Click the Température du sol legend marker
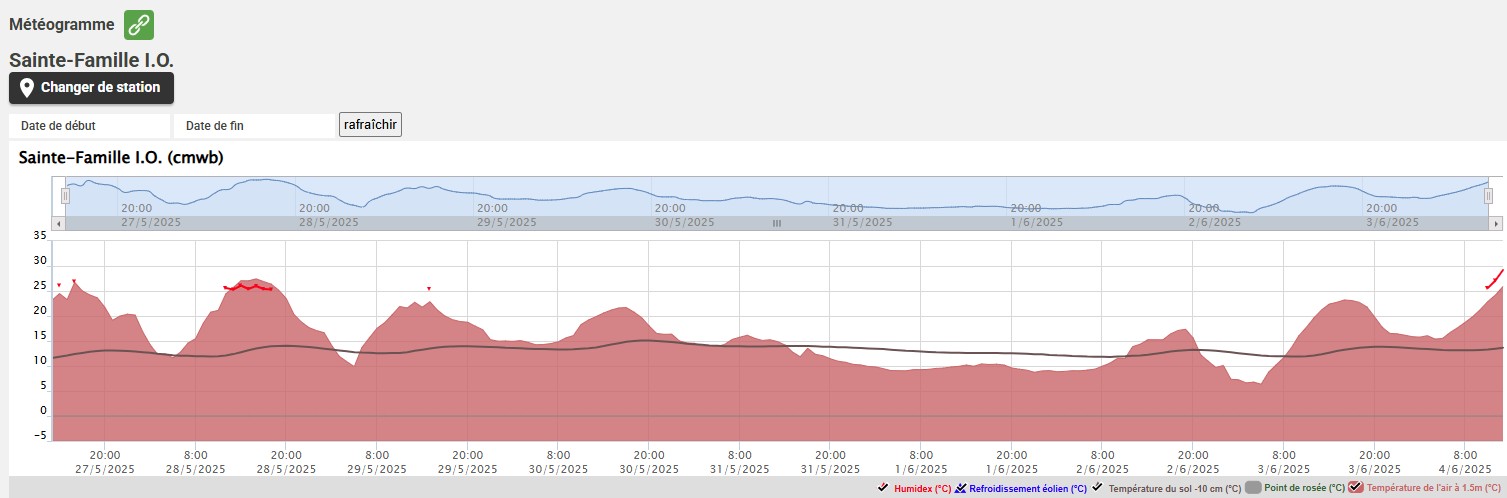This screenshot has width=1507, height=498. click(1098, 488)
